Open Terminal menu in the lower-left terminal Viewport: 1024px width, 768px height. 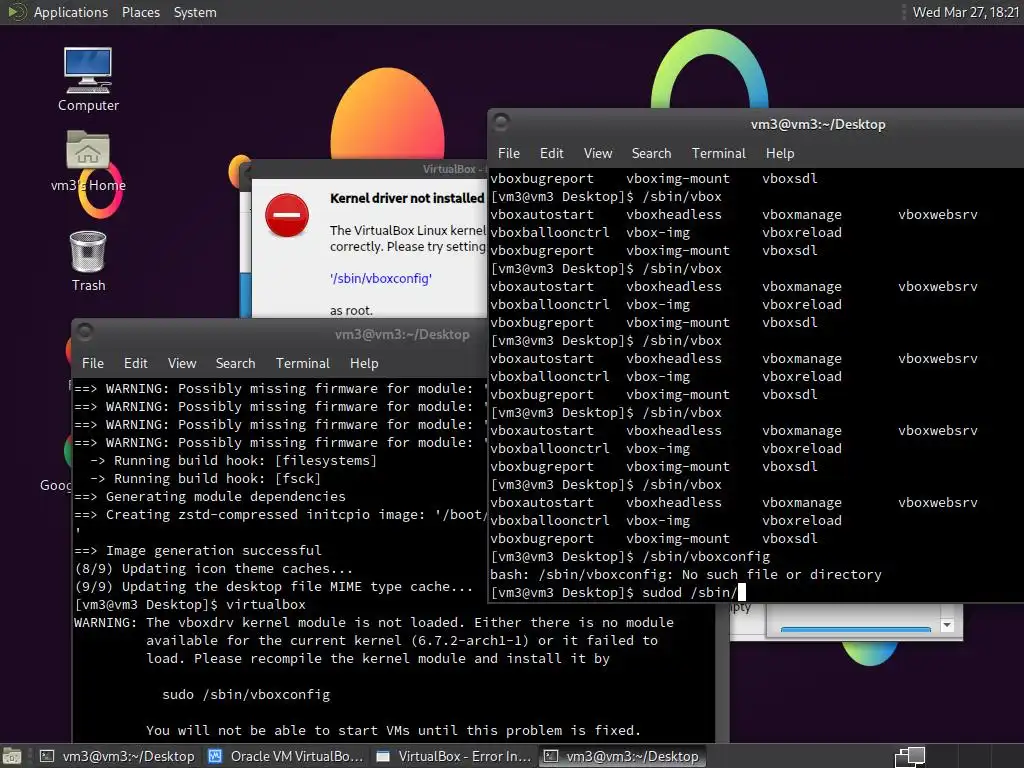302,363
